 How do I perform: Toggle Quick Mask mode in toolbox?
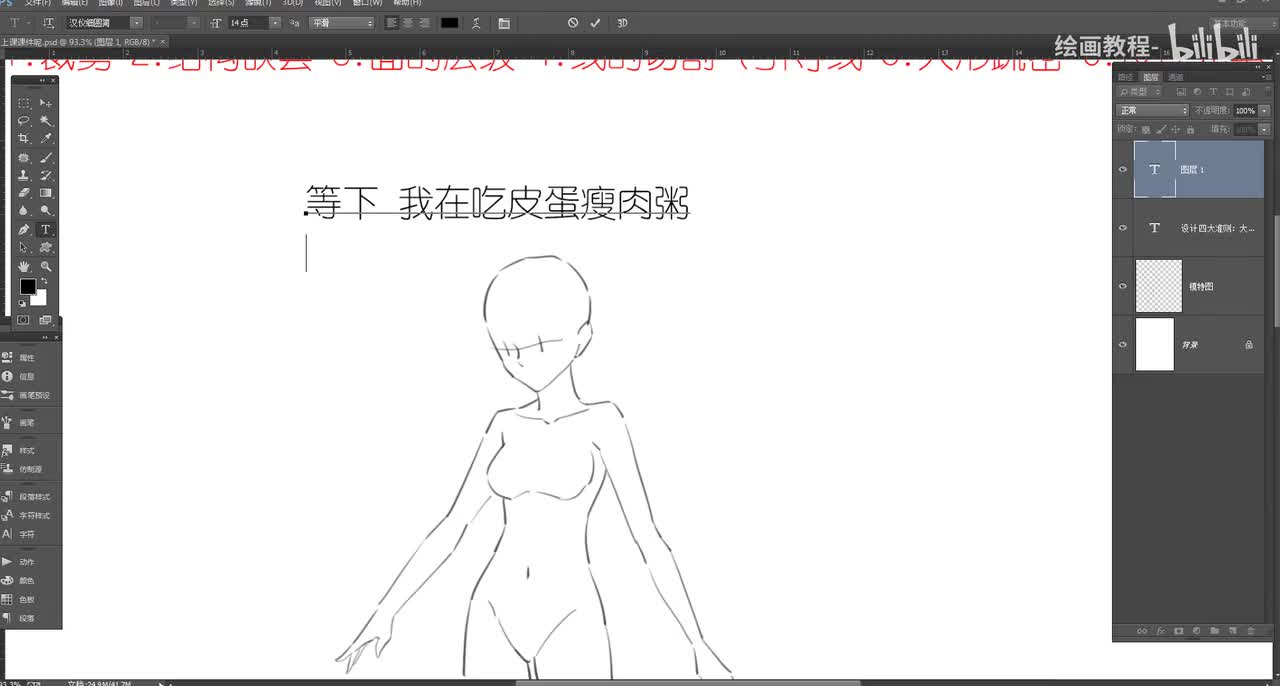[24, 320]
